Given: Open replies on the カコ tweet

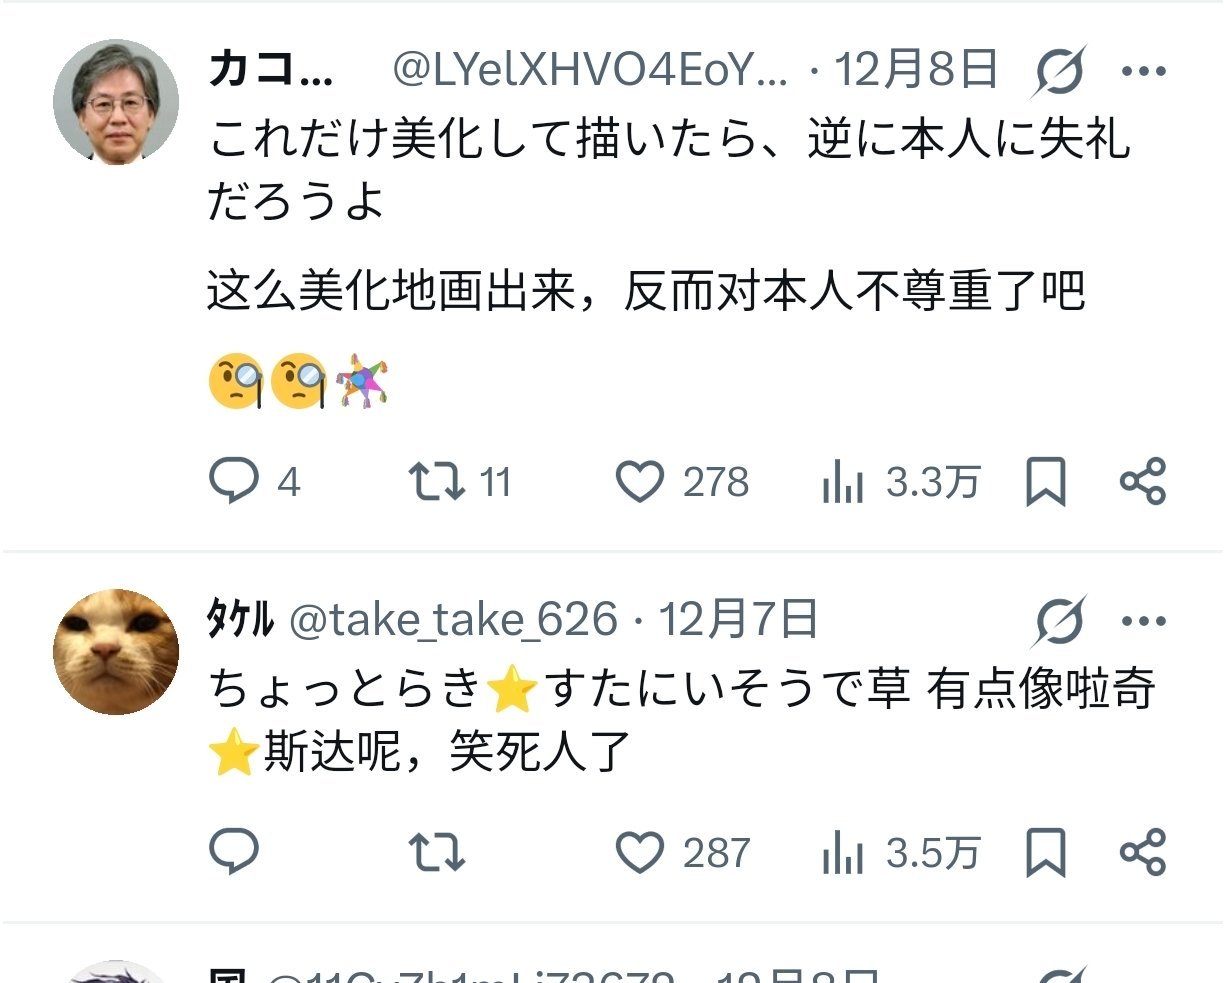Looking at the screenshot, I should click(x=253, y=482).
